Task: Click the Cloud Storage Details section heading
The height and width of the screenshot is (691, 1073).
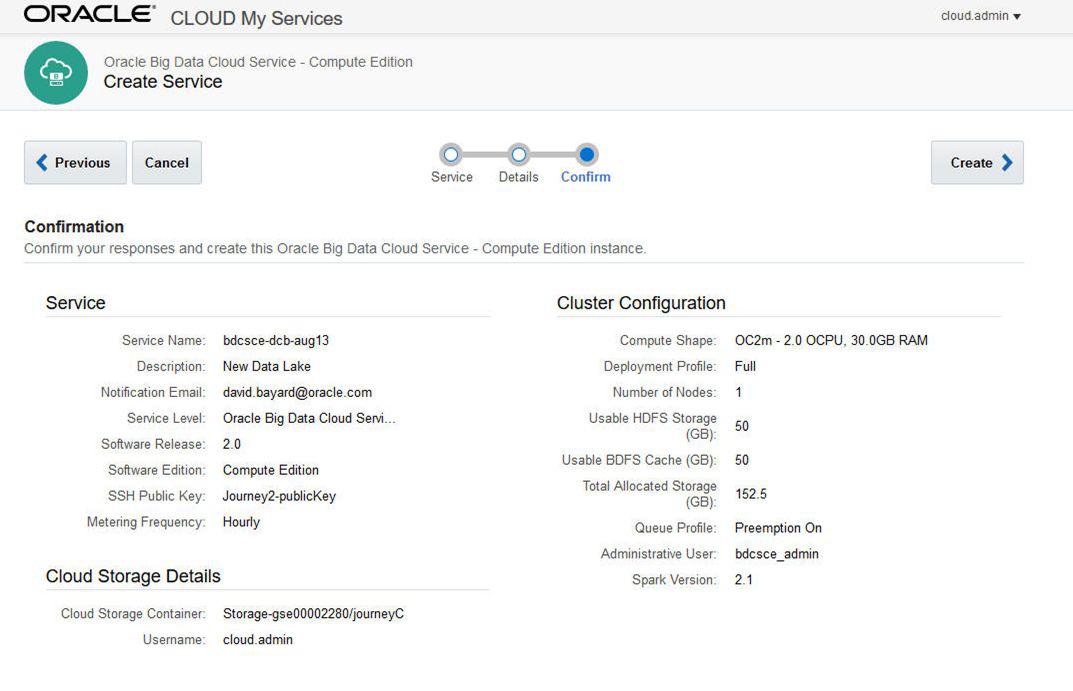Action: click(133, 576)
